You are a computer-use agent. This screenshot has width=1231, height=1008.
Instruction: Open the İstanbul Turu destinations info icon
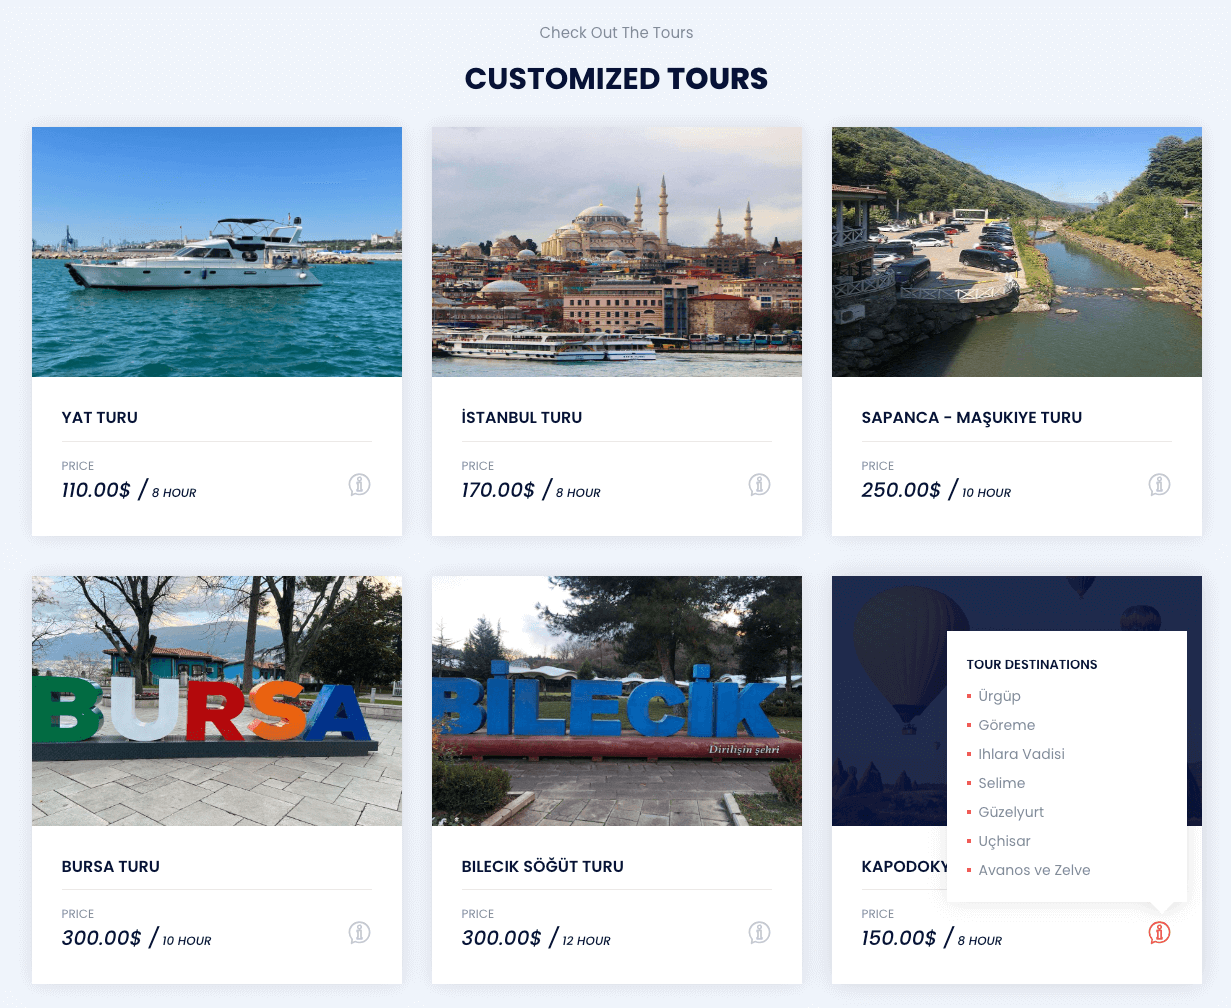(x=759, y=485)
